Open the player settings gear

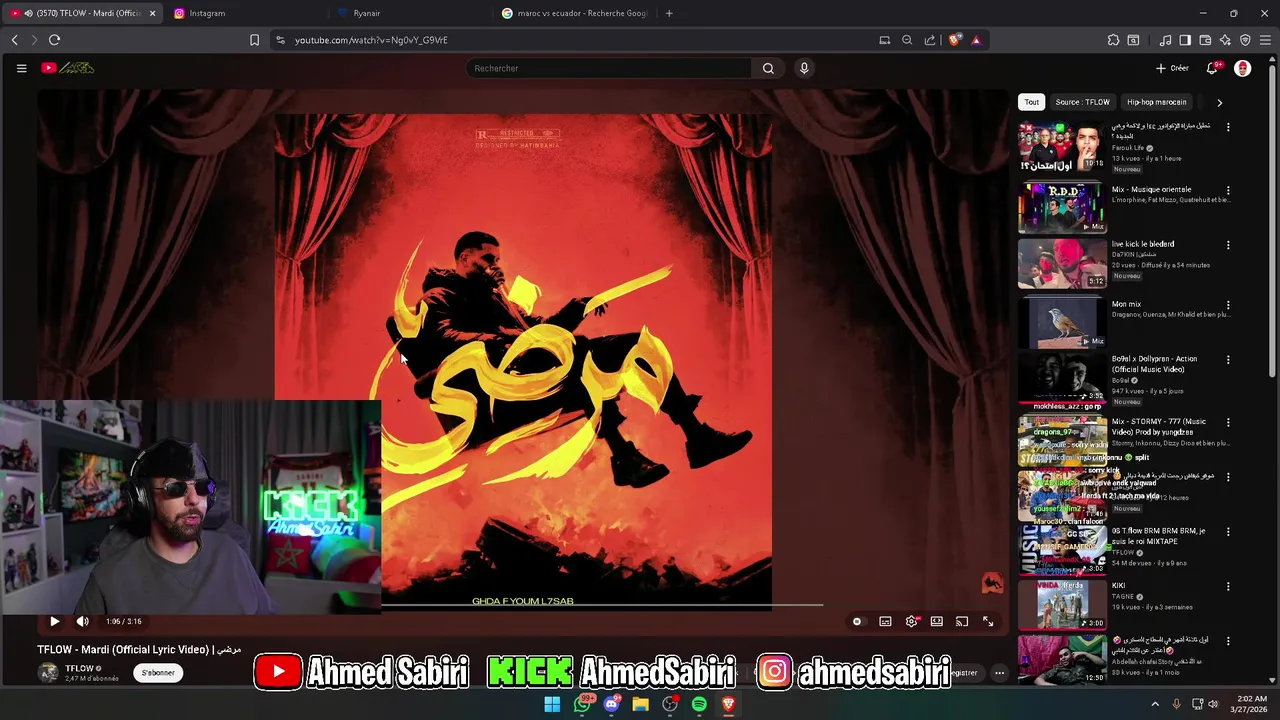pos(911,621)
